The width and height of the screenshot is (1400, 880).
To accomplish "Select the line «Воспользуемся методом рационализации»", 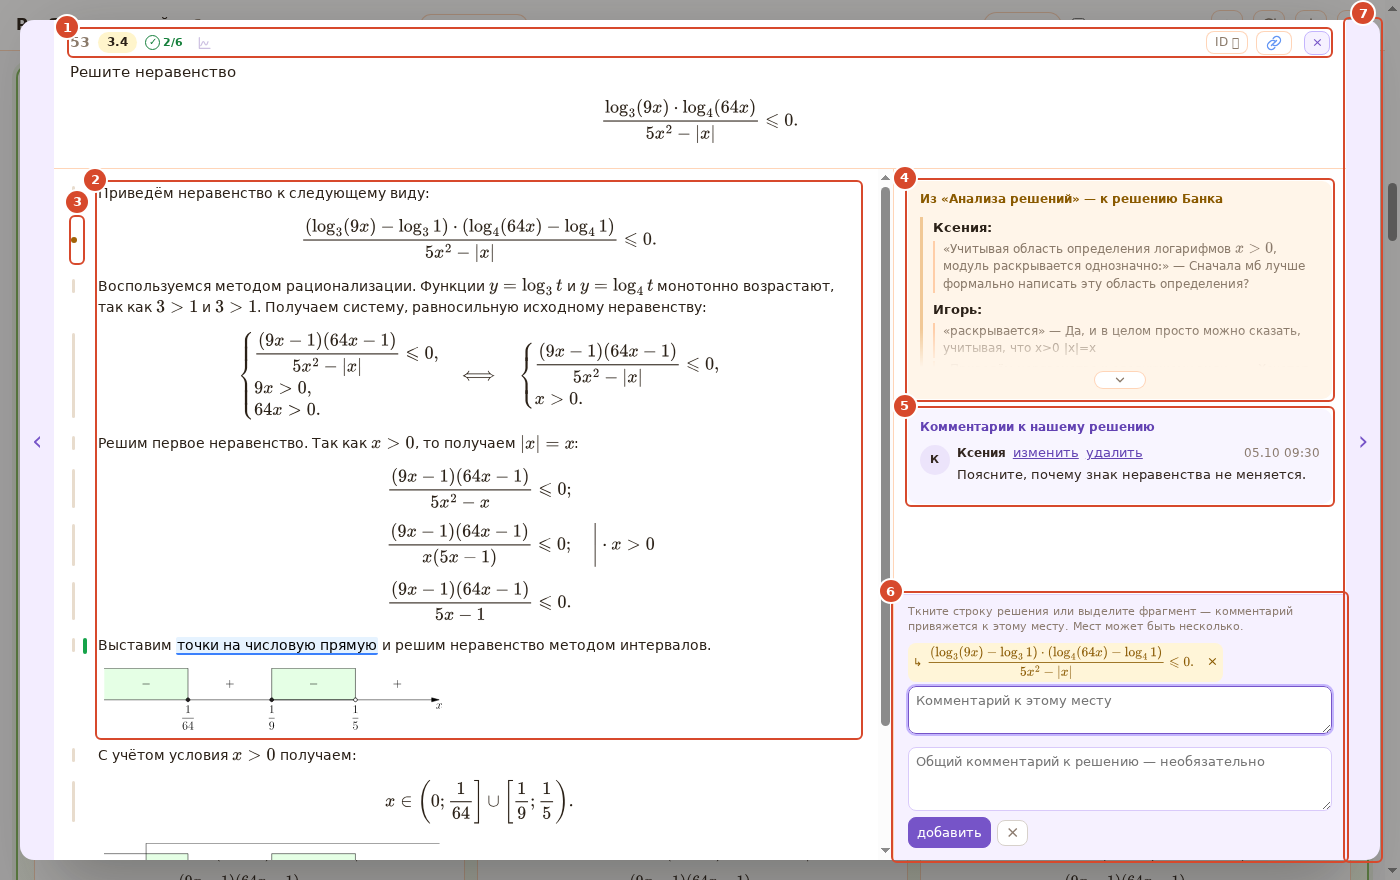I will [466, 297].
